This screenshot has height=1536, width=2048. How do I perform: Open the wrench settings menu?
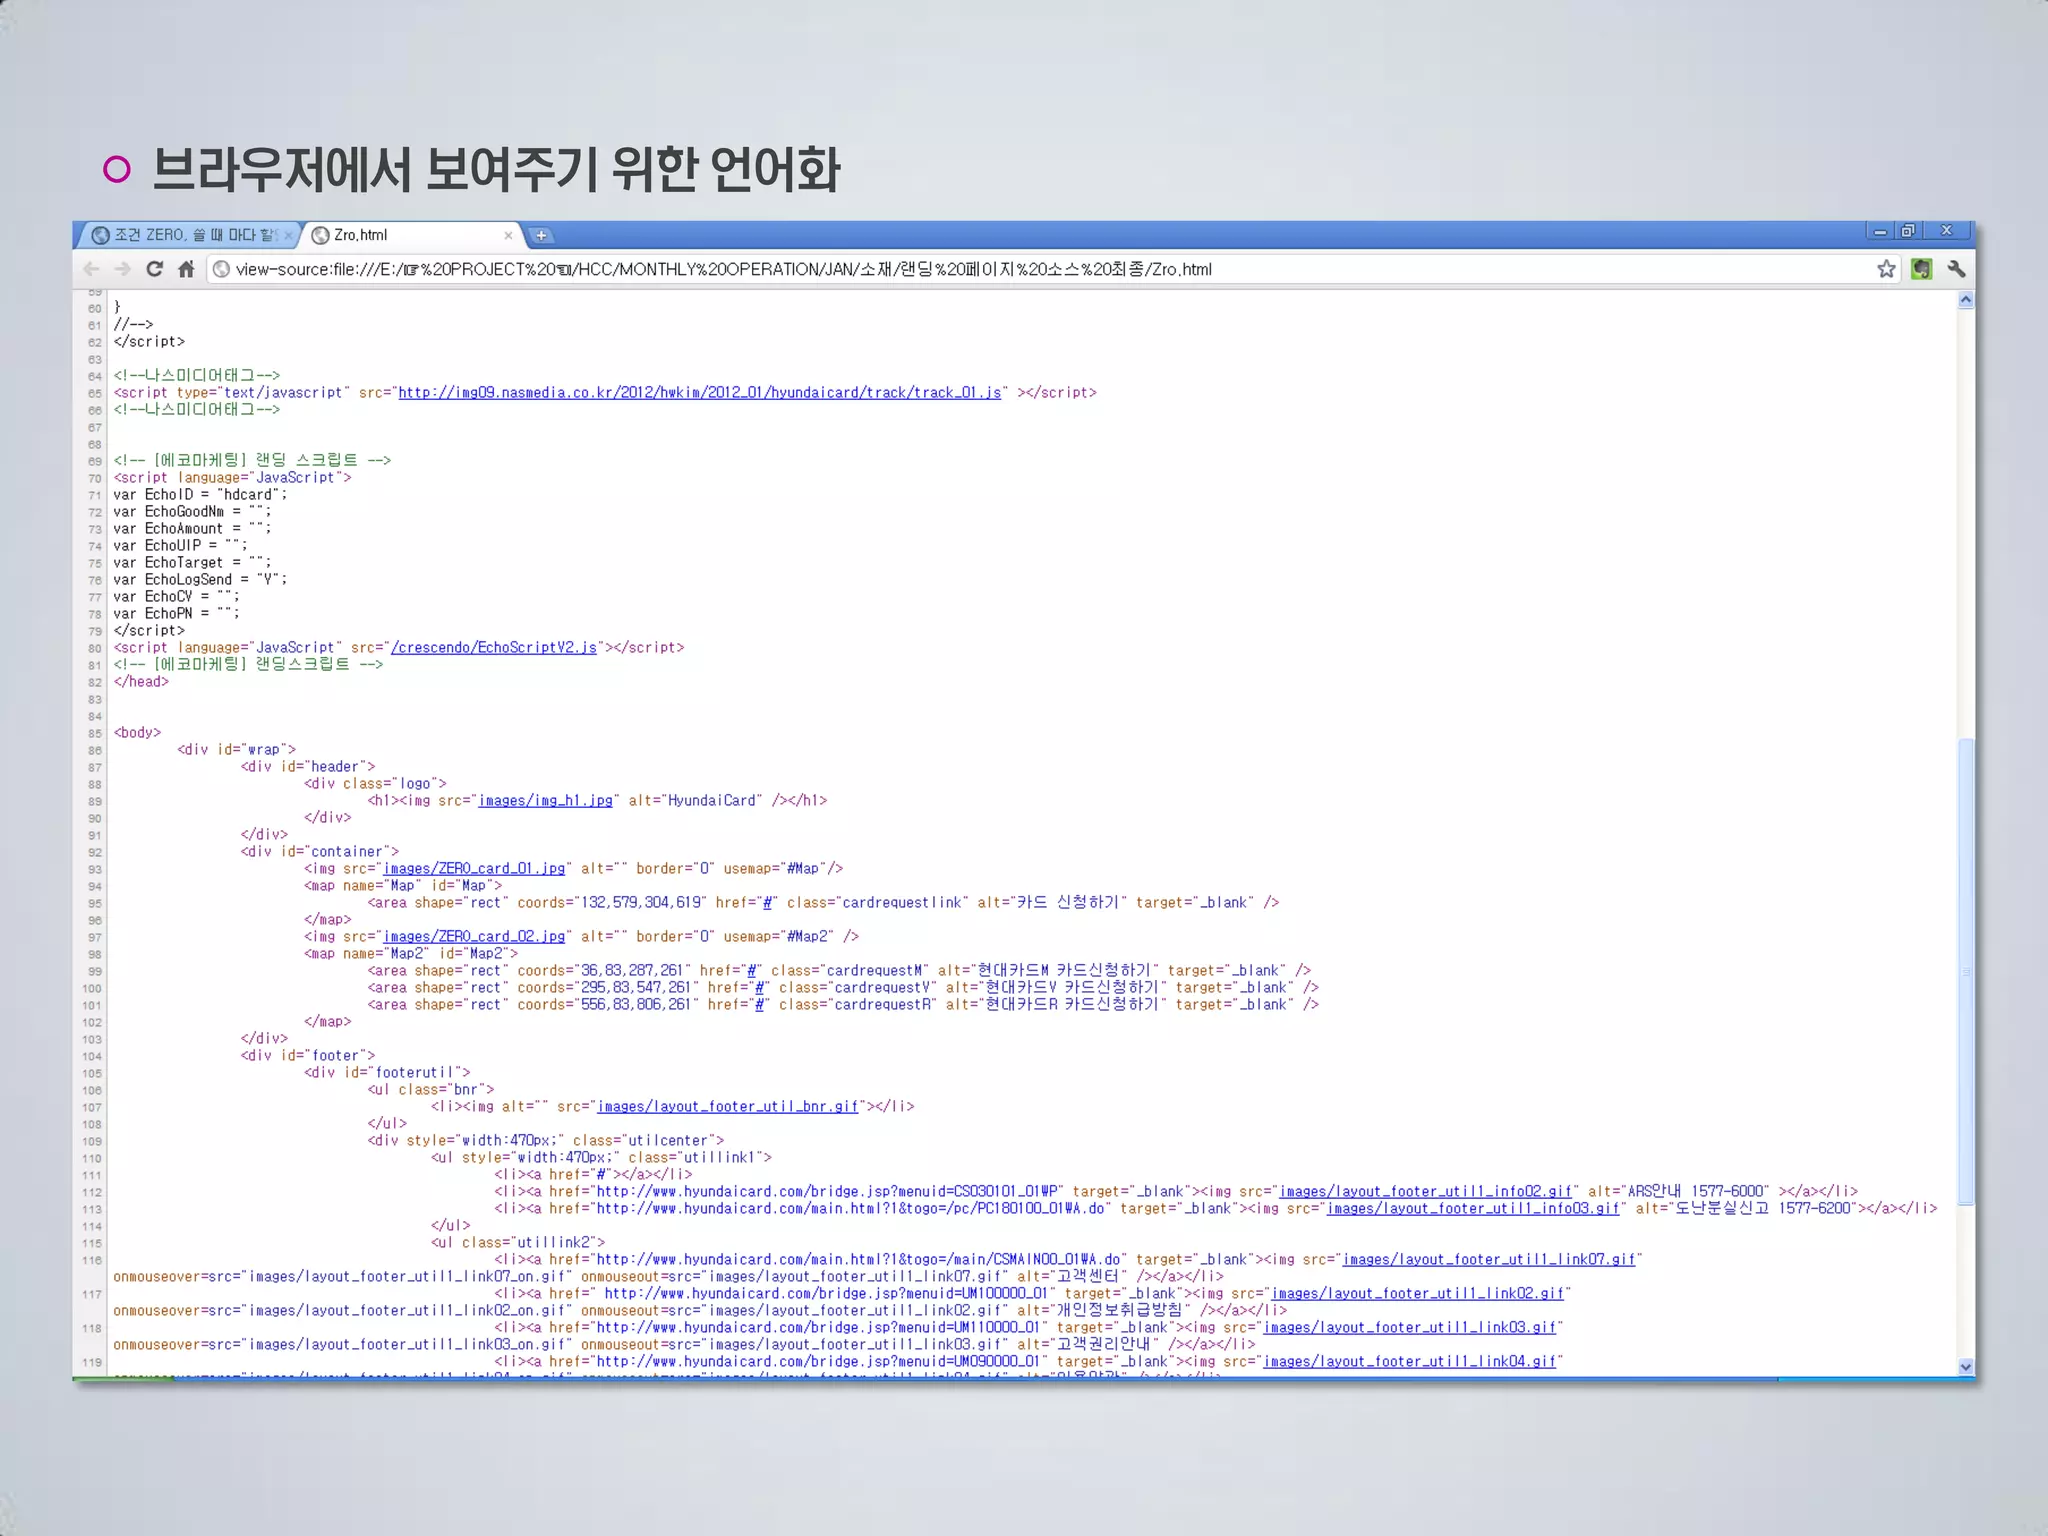(x=1956, y=268)
